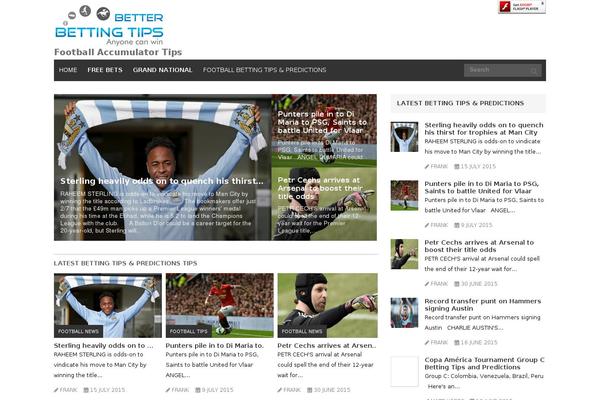Open sidebar link Petr Cechs arrives at Arsenal
This screenshot has height=400, width=600.
pyautogui.click(x=479, y=246)
